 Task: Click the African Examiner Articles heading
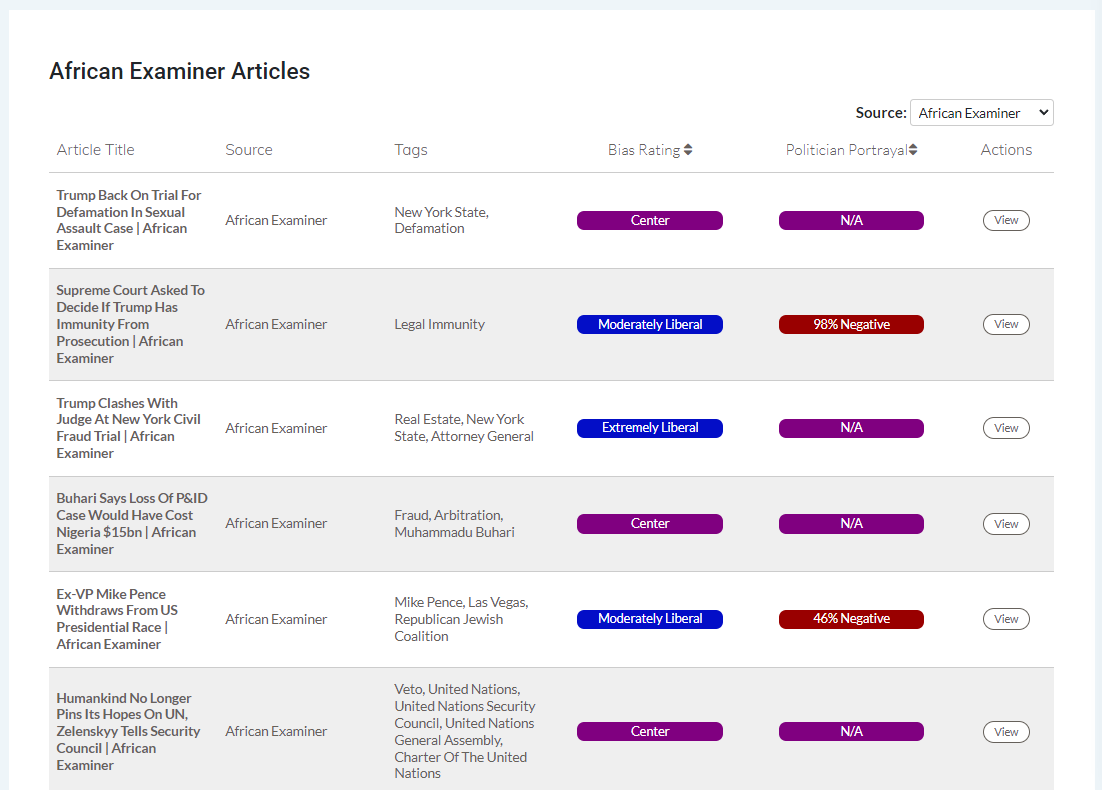[180, 71]
